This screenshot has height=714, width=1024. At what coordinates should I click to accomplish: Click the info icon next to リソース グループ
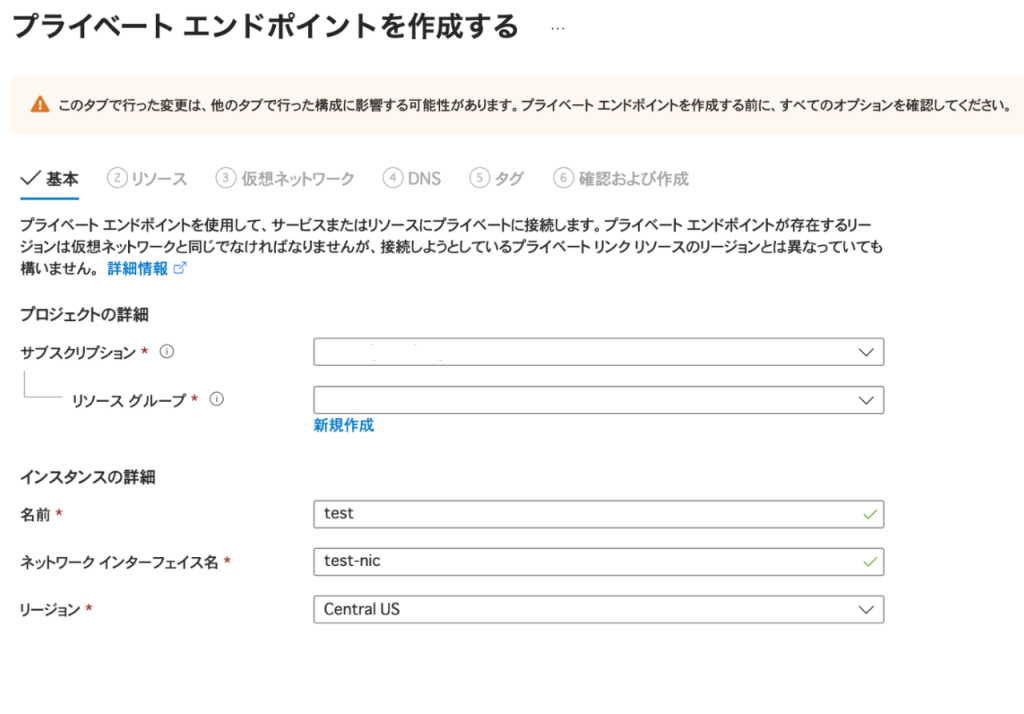click(216, 399)
